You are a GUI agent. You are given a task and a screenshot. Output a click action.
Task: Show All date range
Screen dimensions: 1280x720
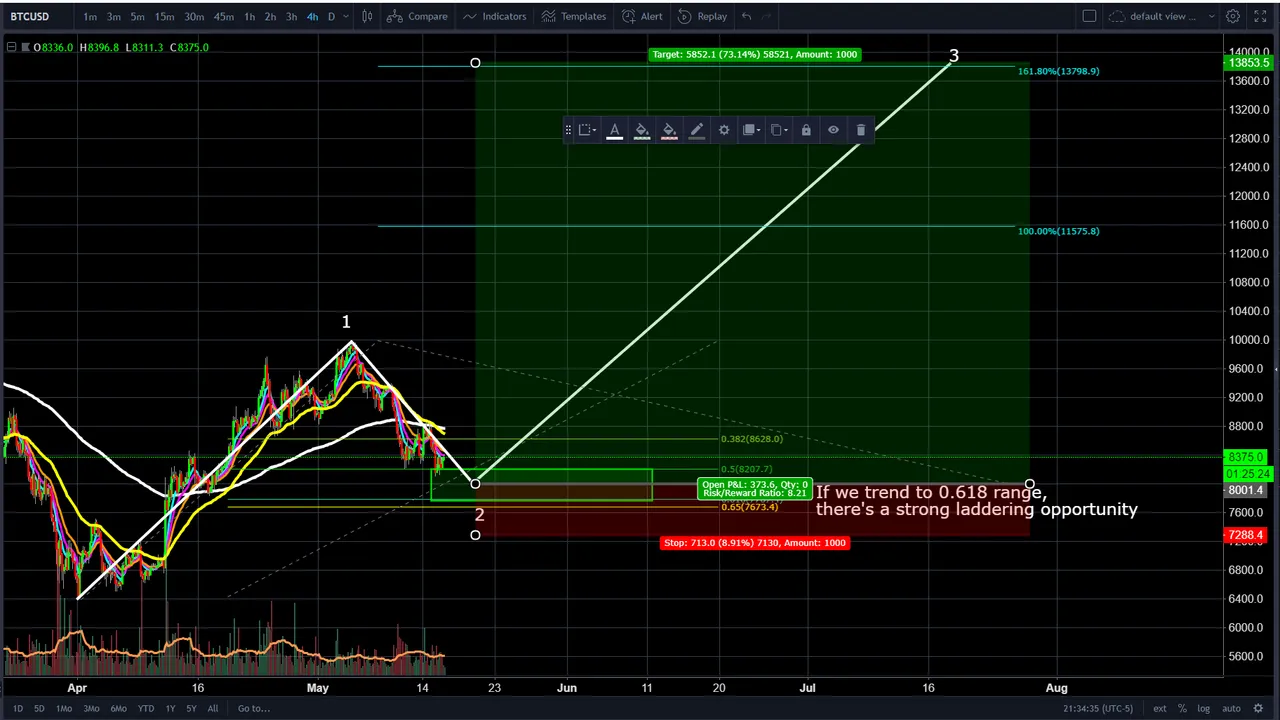[x=213, y=708]
